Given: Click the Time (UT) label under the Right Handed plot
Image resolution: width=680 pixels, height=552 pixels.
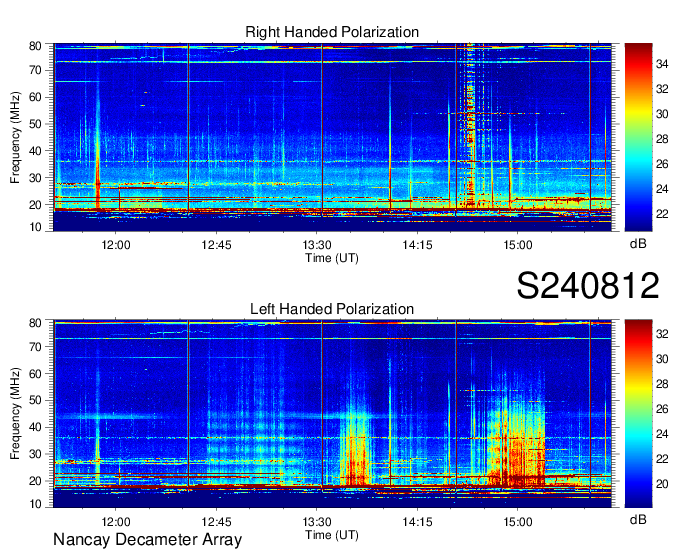Looking at the screenshot, I should (332, 258).
